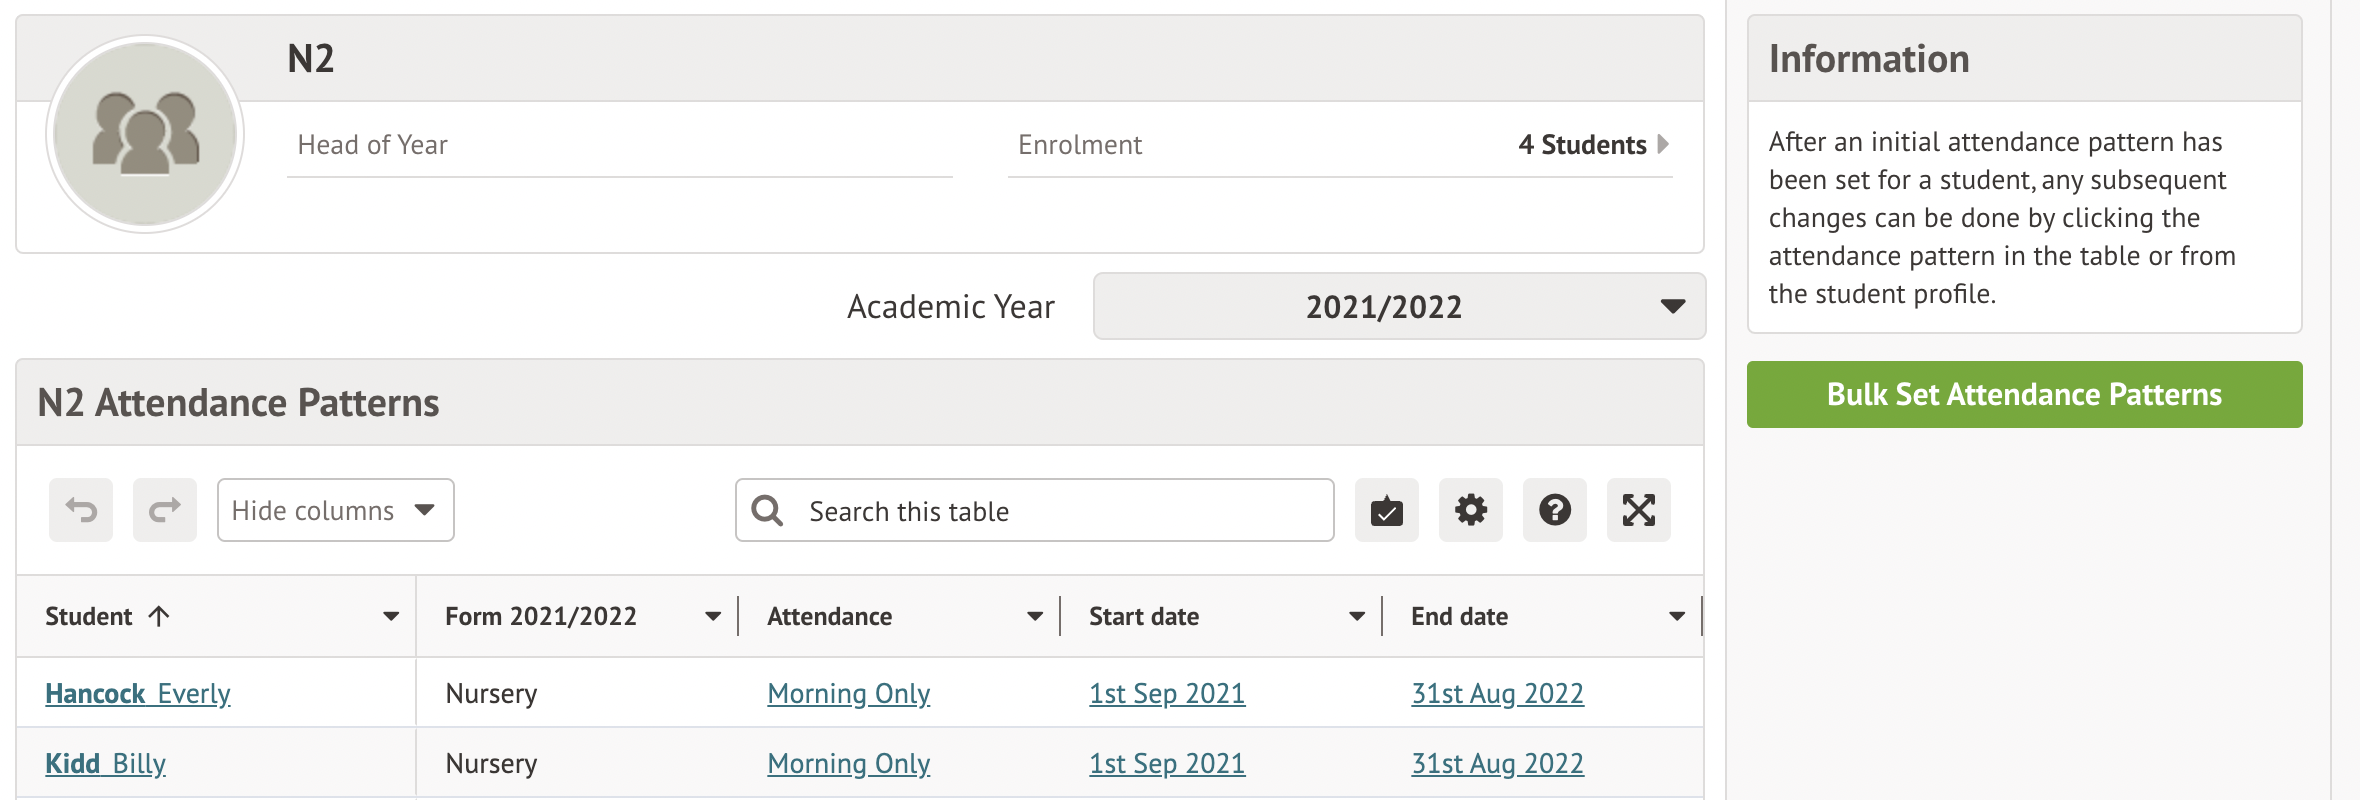Click the undo arrow icon
Screen dimensions: 2360x800
[x=81, y=510]
